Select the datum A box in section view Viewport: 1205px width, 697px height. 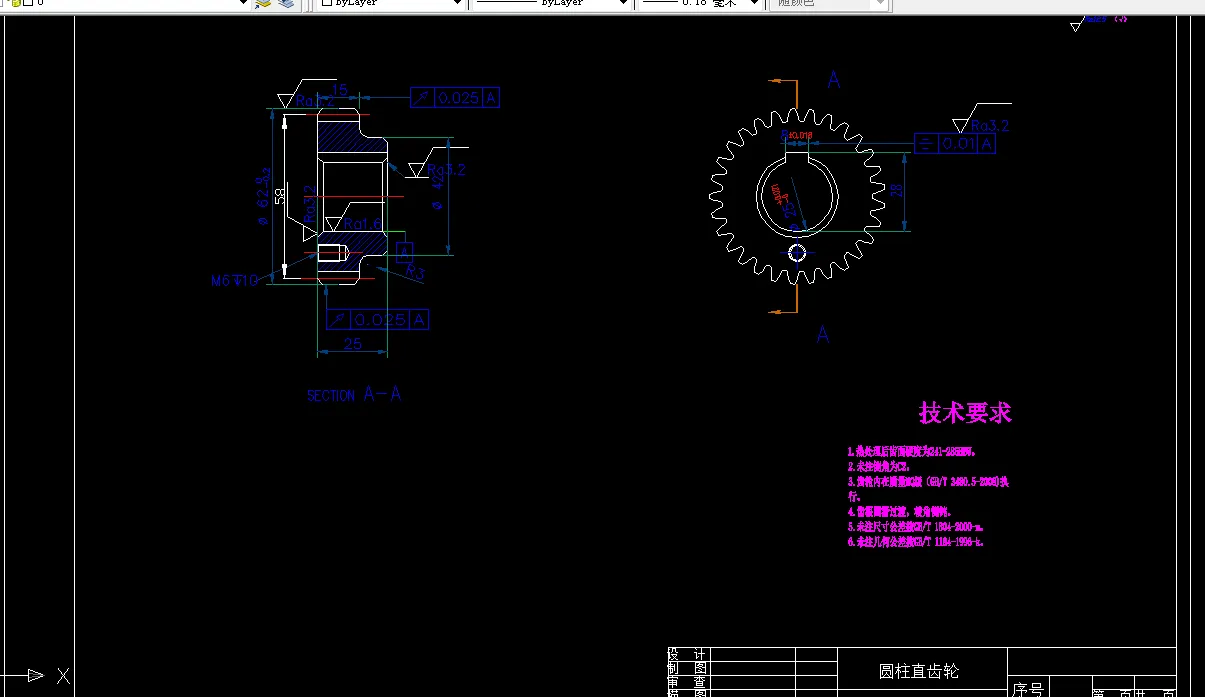tap(405, 252)
